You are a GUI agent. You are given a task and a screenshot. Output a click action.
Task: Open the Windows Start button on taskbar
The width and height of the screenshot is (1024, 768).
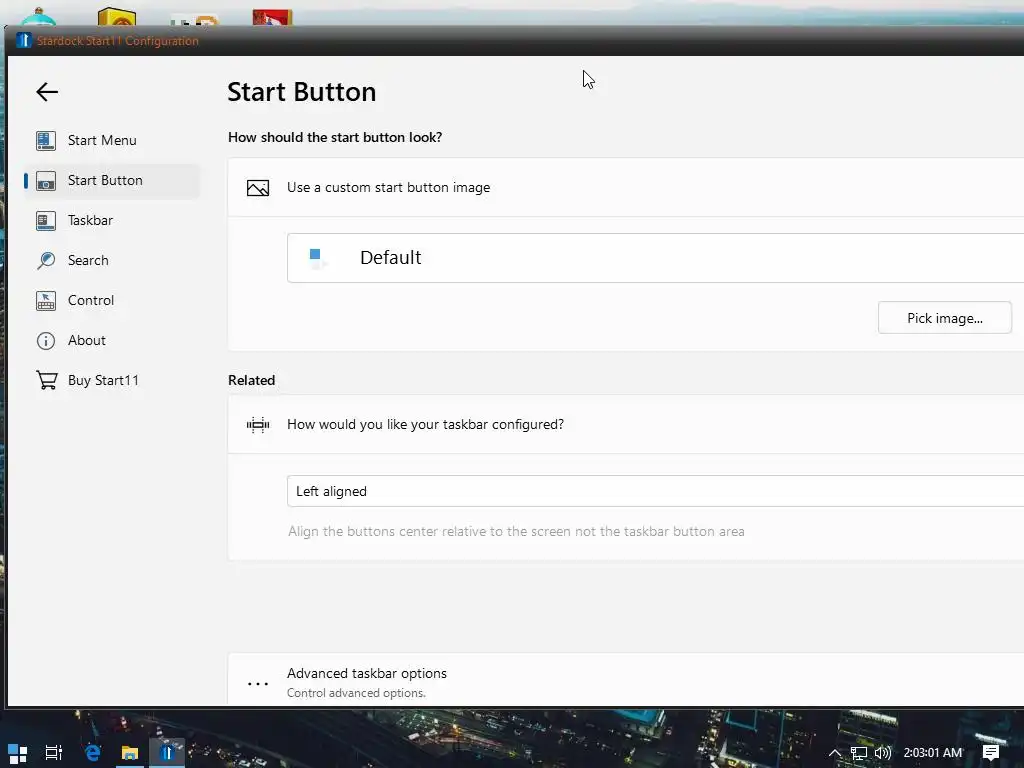(18, 753)
